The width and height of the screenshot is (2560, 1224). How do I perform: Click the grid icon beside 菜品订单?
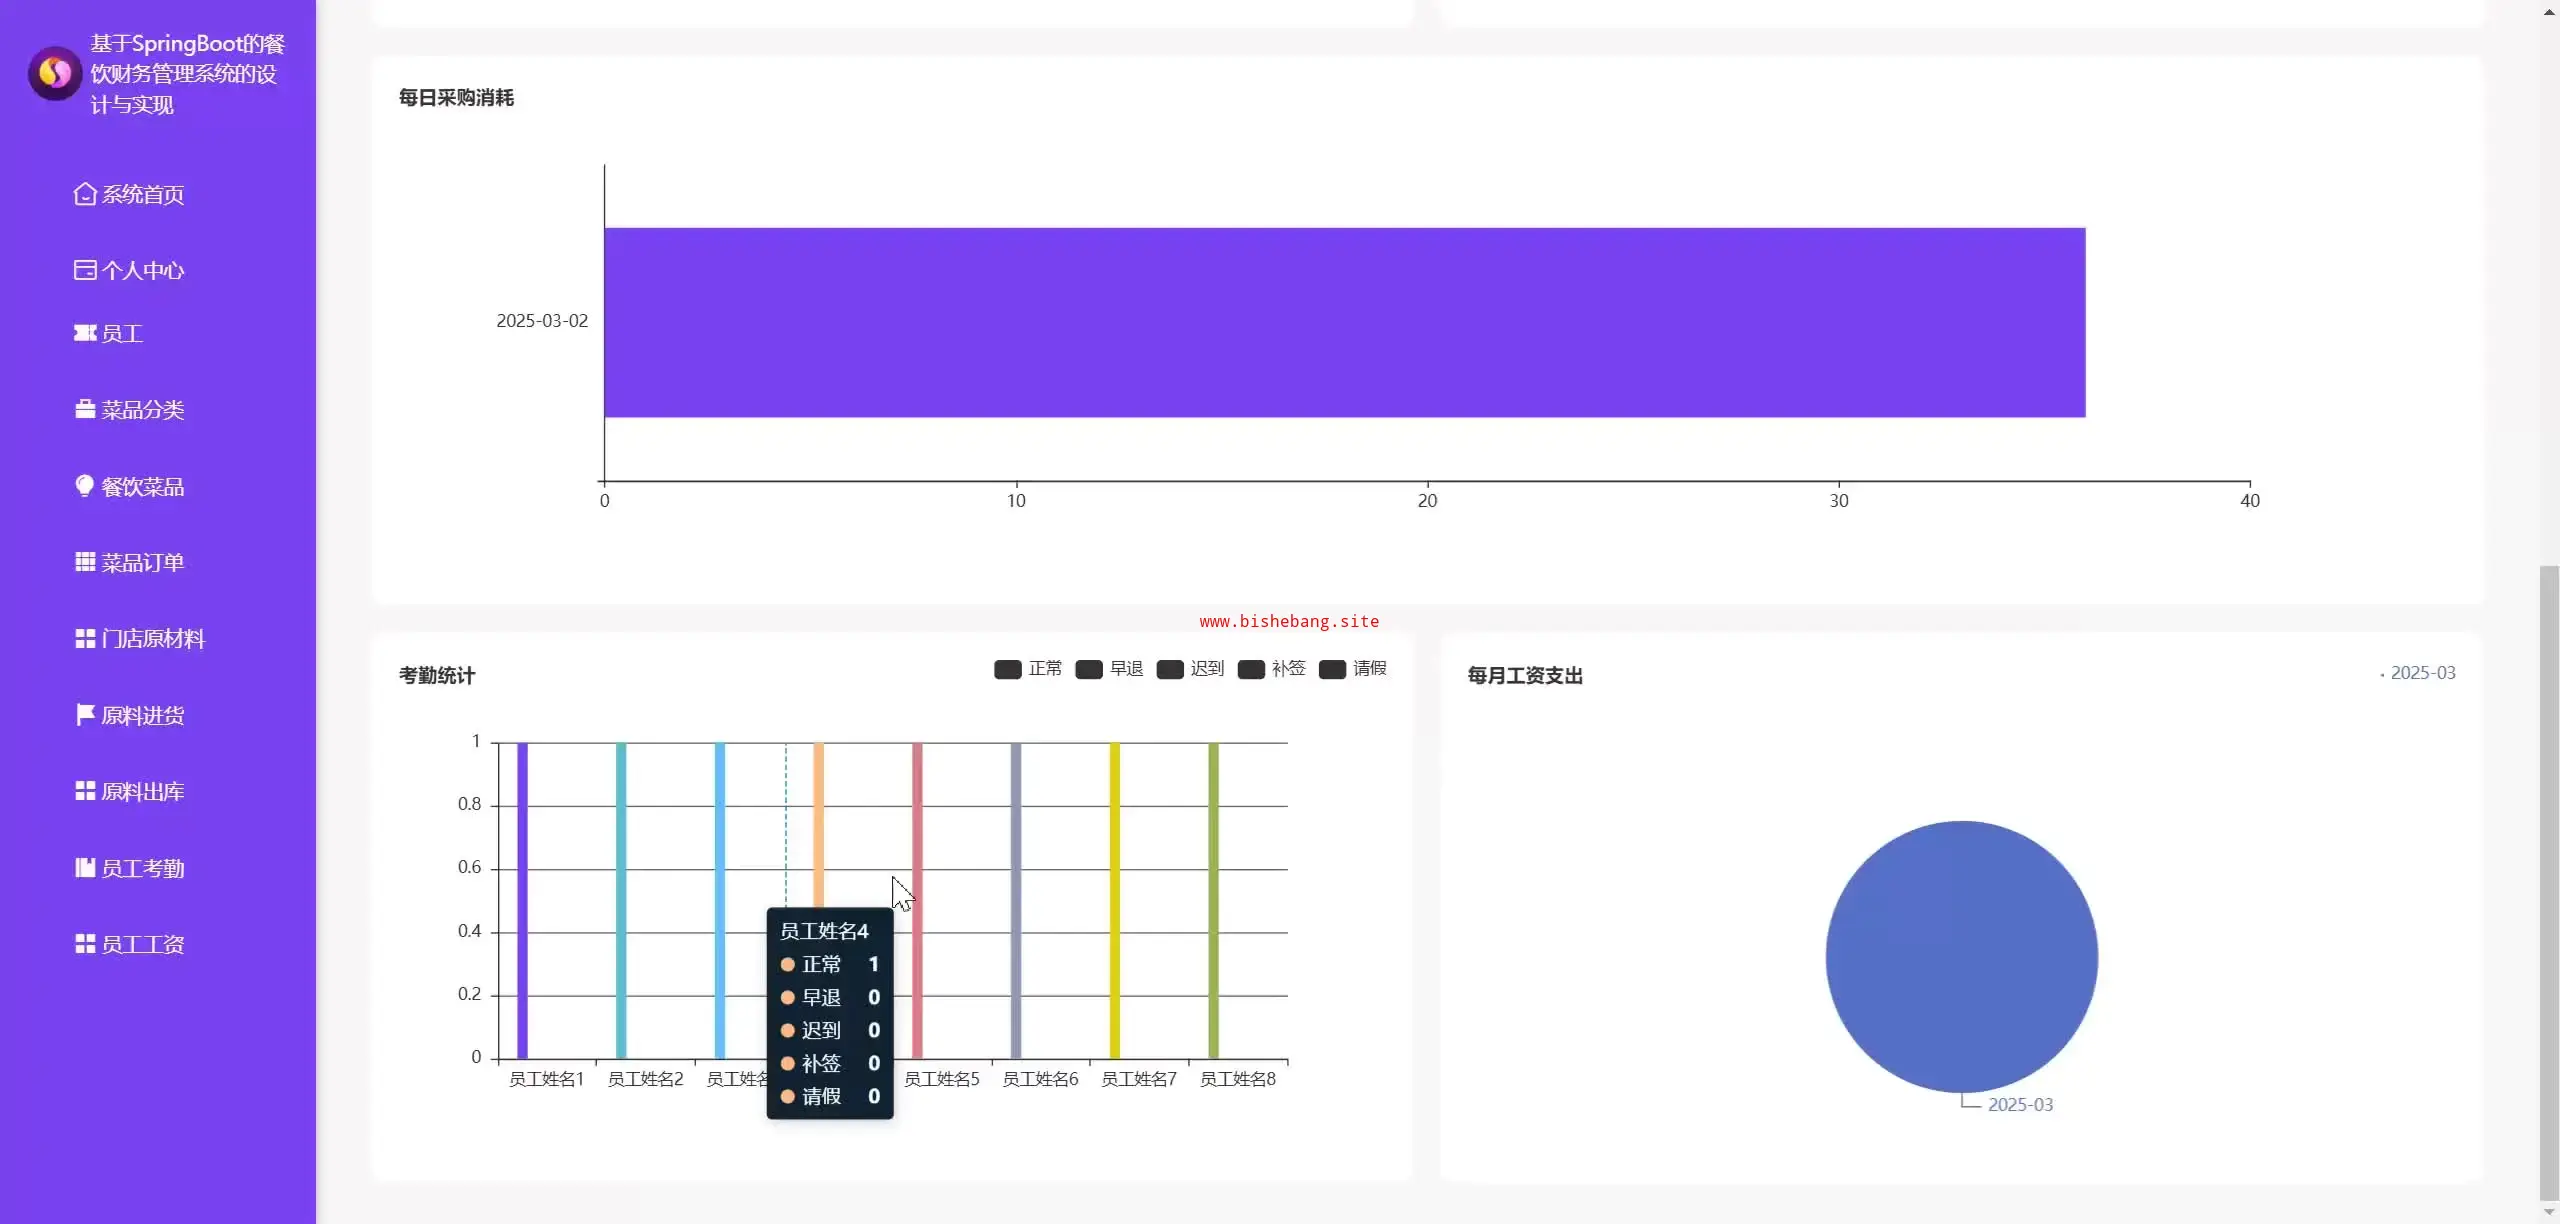[85, 562]
